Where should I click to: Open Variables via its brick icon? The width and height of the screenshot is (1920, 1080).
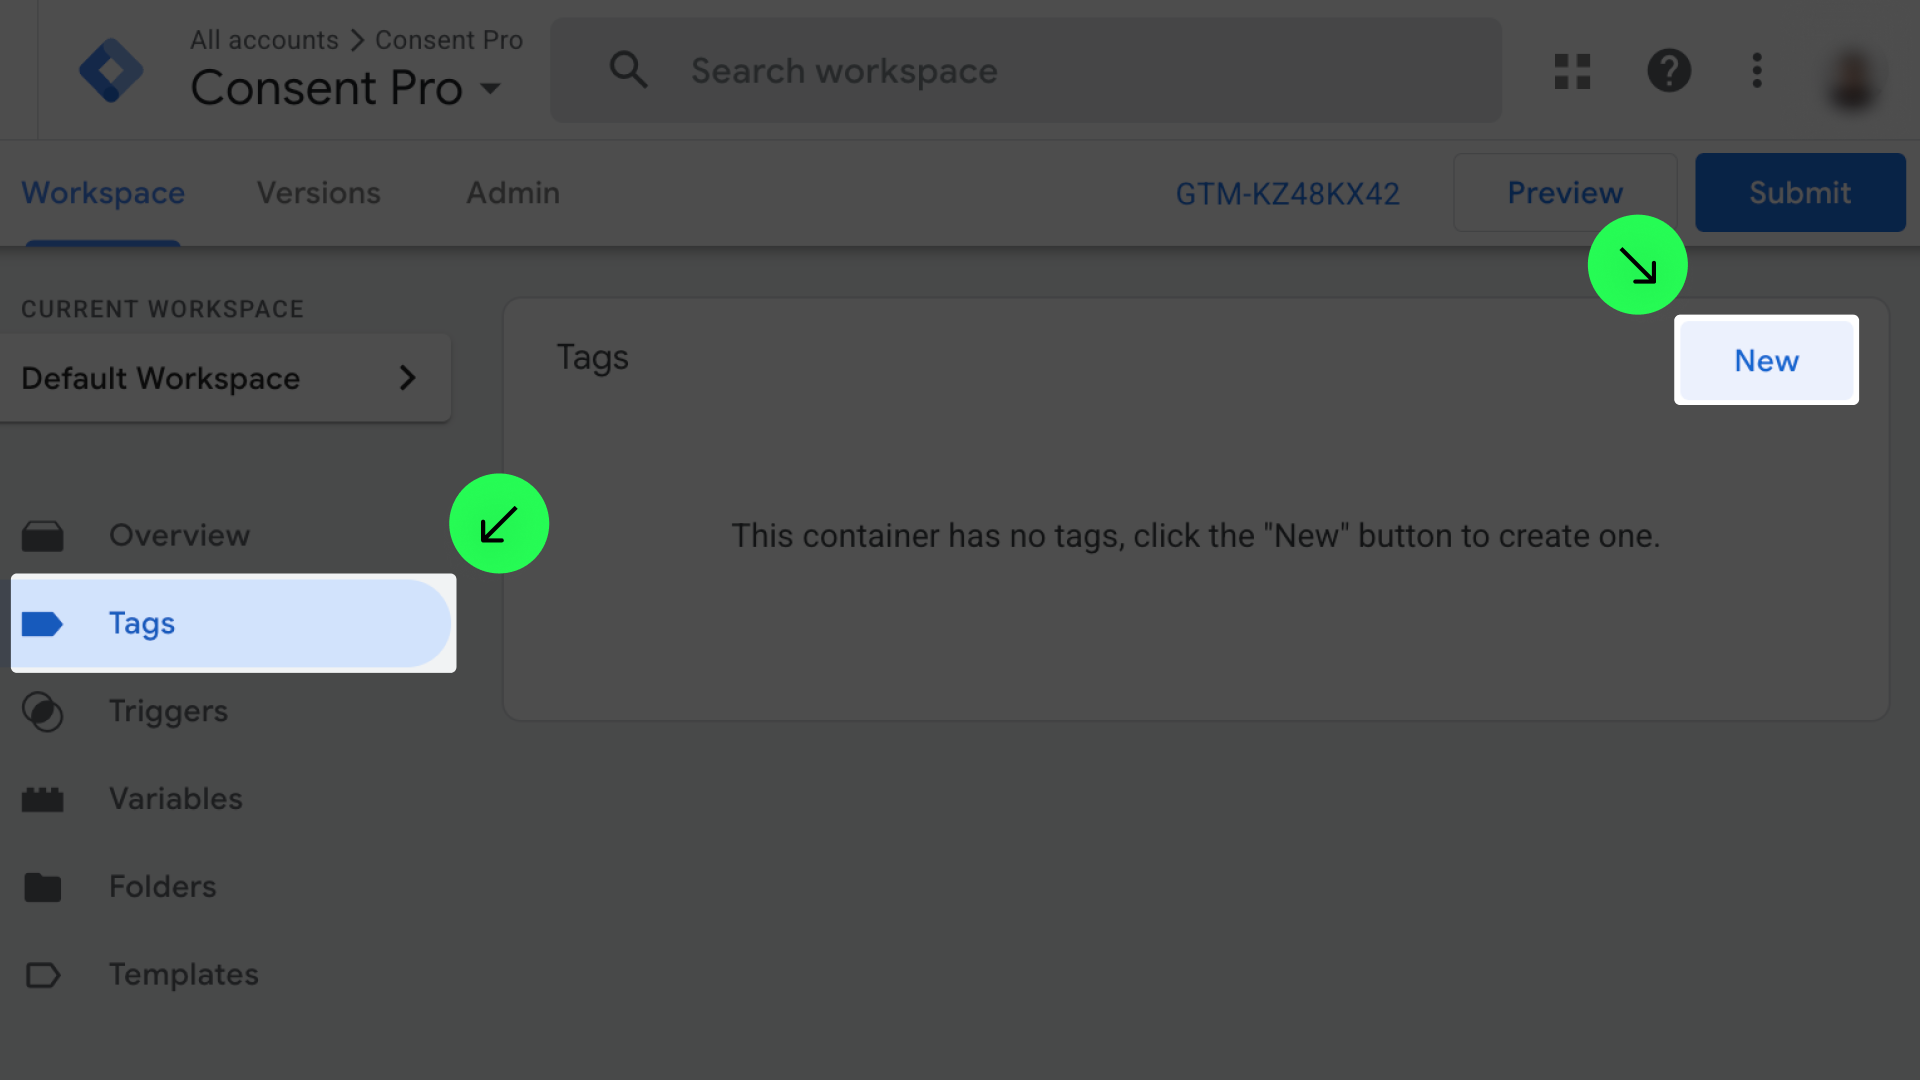(43, 799)
